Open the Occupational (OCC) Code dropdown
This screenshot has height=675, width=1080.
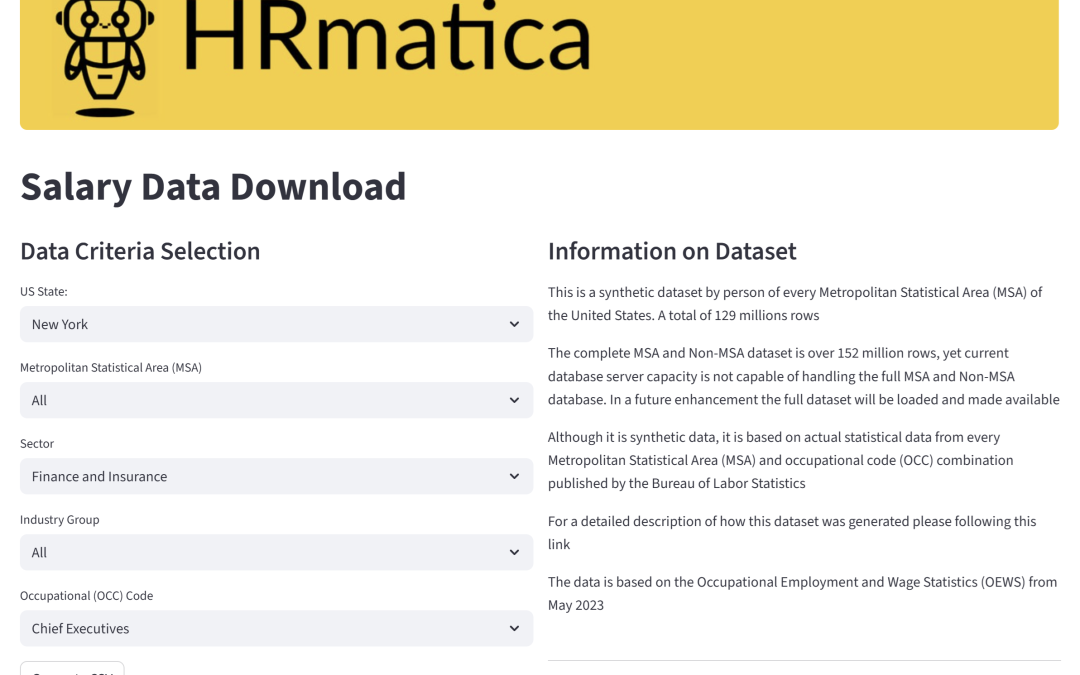pyautogui.click(x=276, y=629)
